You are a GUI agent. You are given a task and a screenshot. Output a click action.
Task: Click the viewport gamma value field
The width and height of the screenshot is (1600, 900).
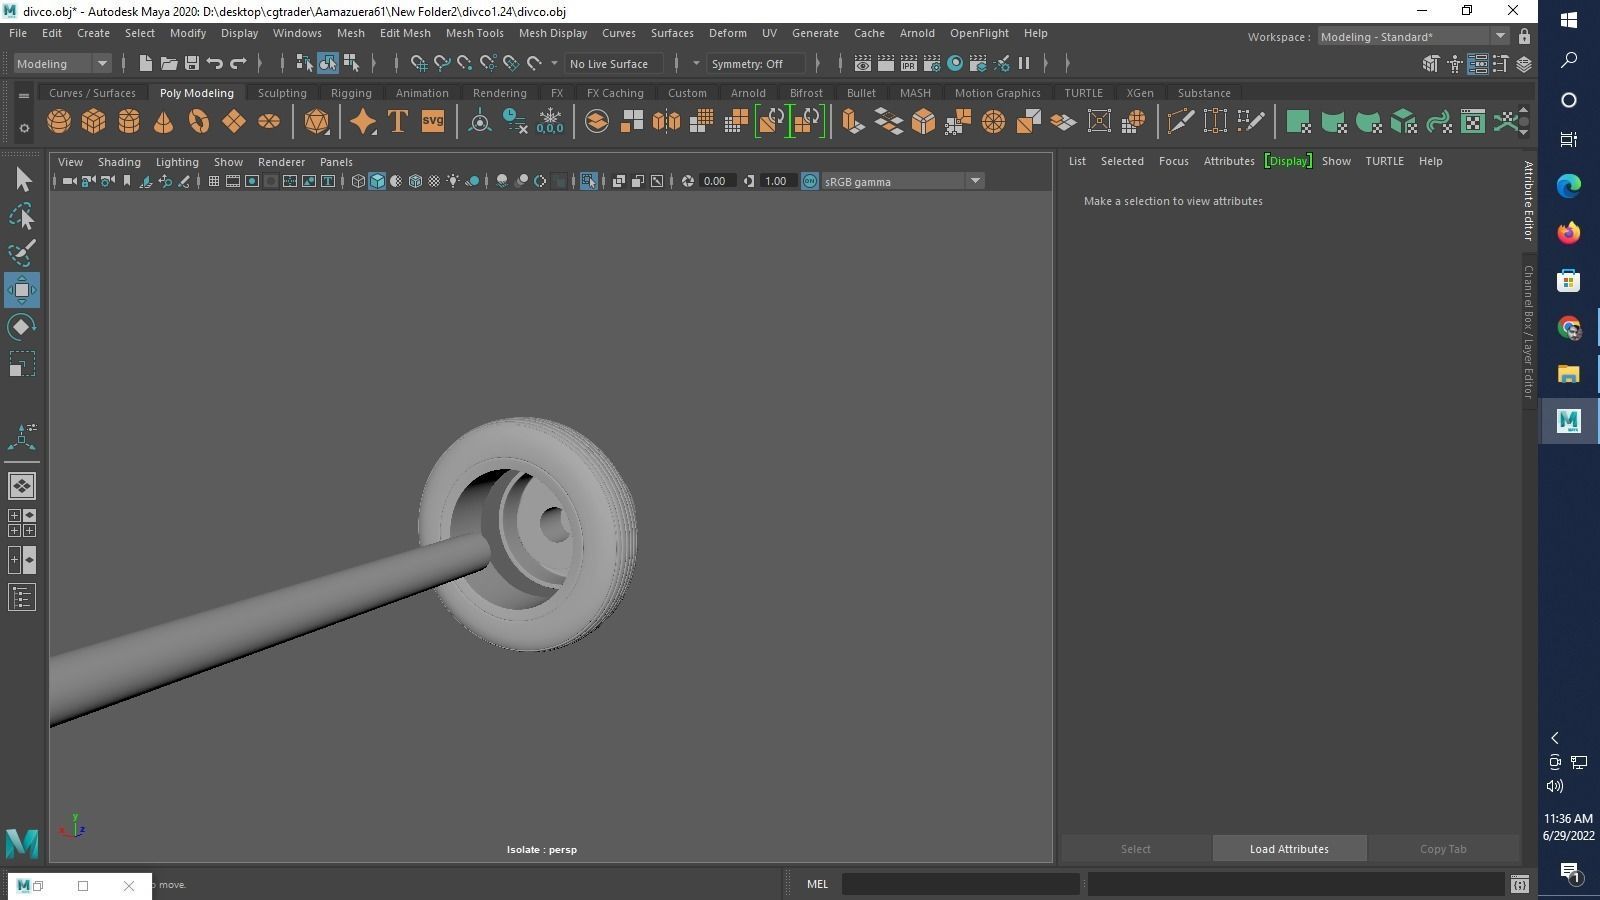coord(776,181)
